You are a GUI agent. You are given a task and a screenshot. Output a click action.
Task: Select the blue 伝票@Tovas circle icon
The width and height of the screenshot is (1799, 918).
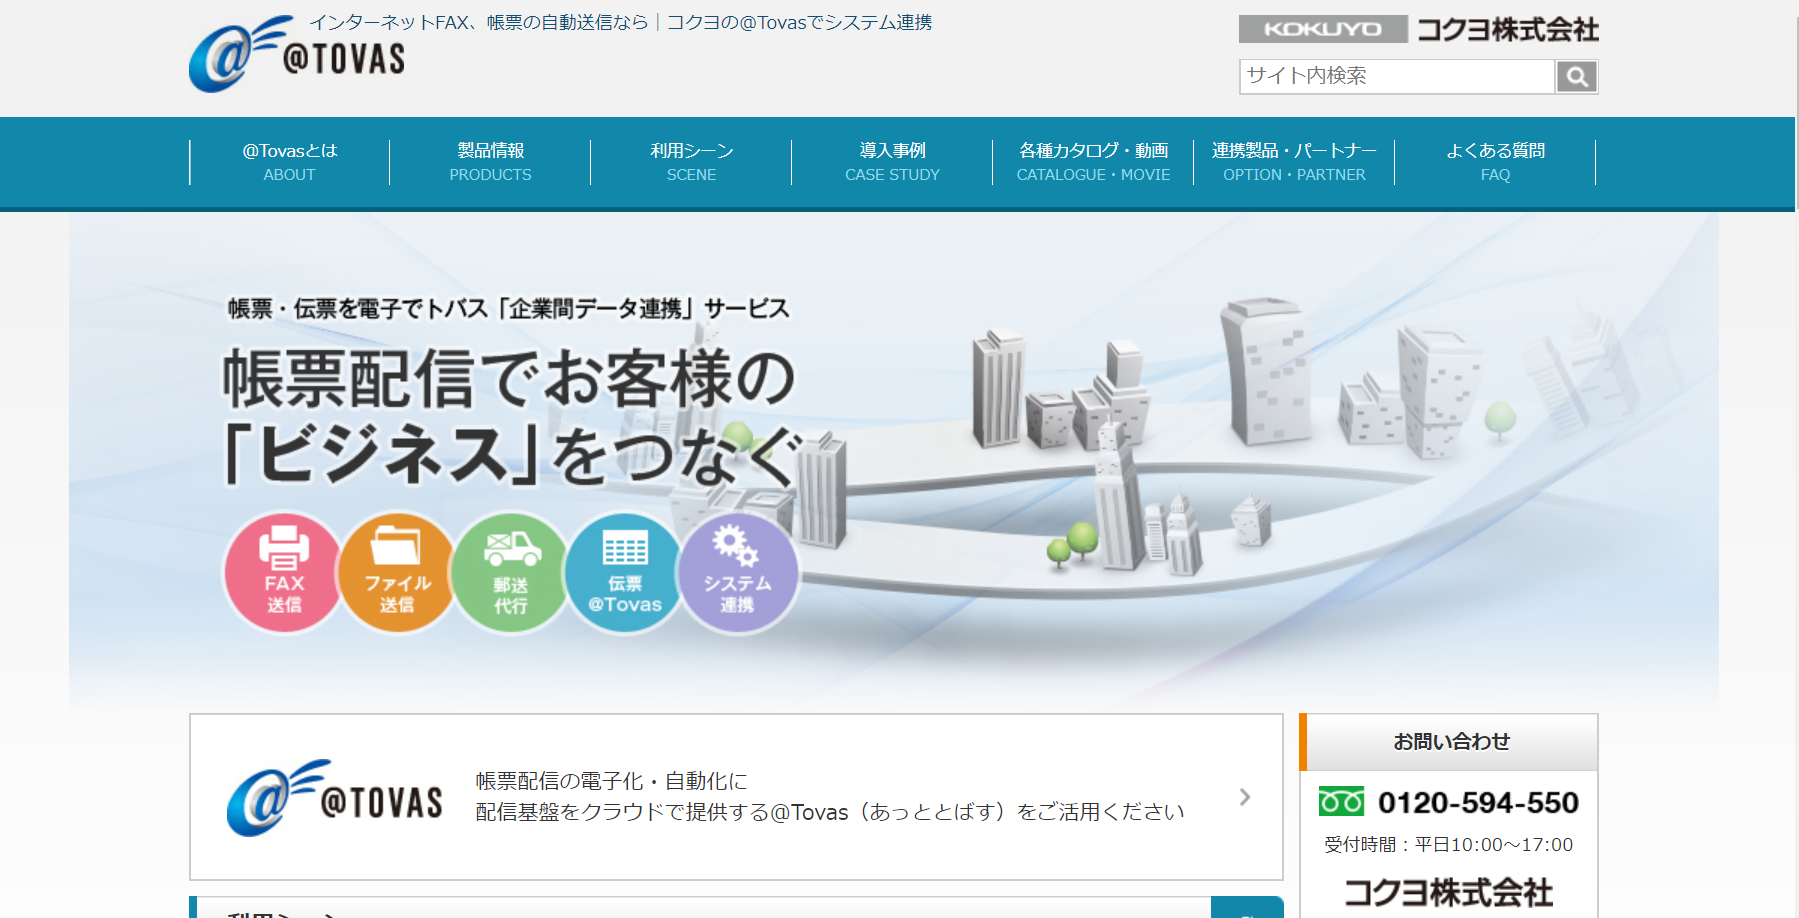click(624, 573)
